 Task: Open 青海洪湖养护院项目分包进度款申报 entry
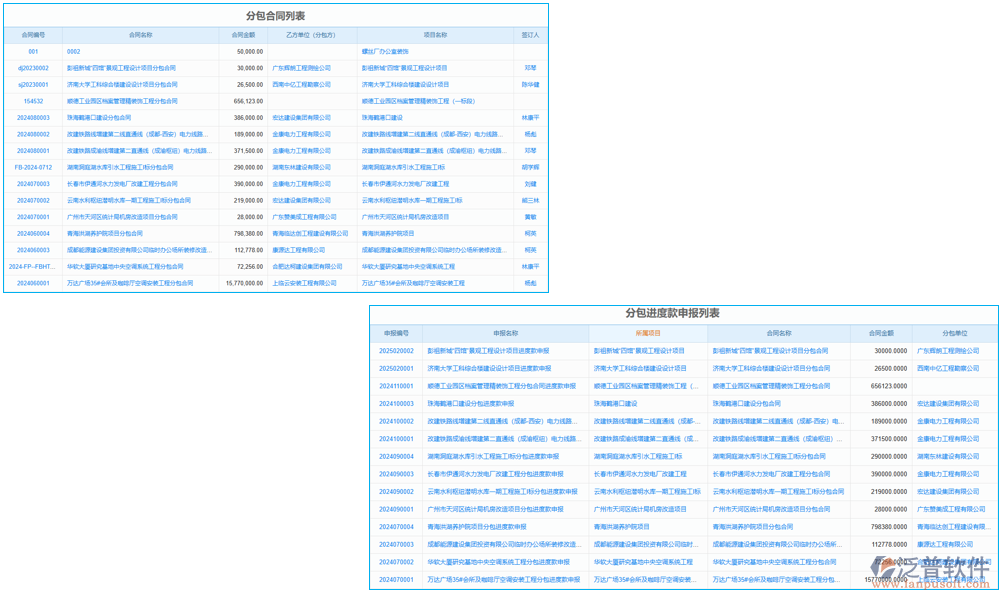[476, 526]
